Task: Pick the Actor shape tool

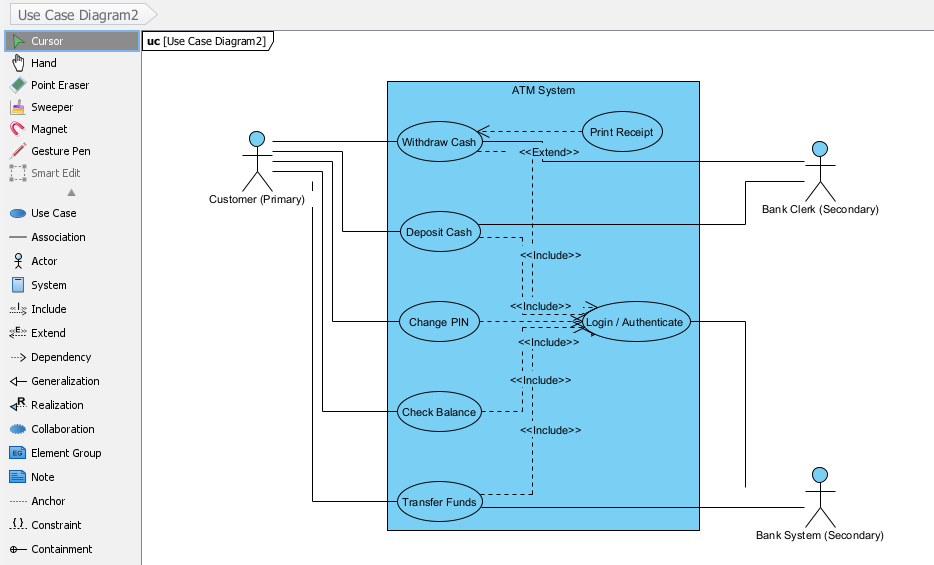Action: 72,261
